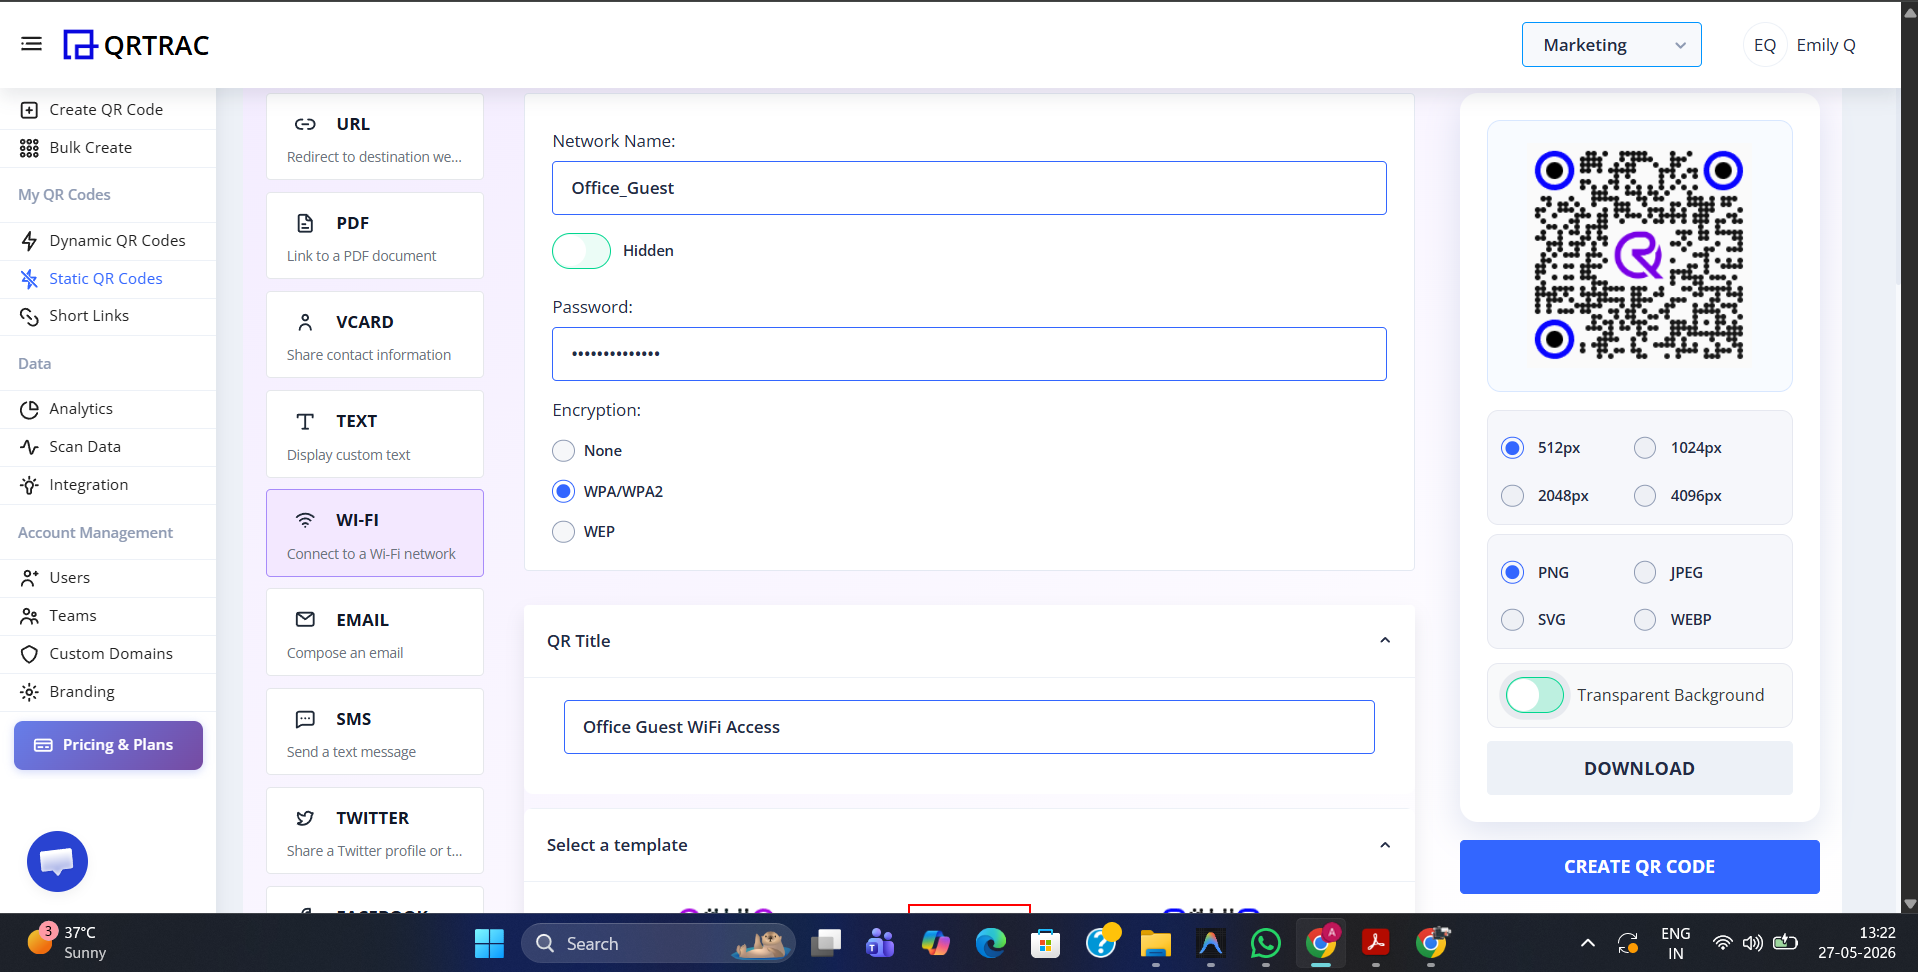
Task: Toggle the Transparent Background switch
Action: click(x=1535, y=695)
